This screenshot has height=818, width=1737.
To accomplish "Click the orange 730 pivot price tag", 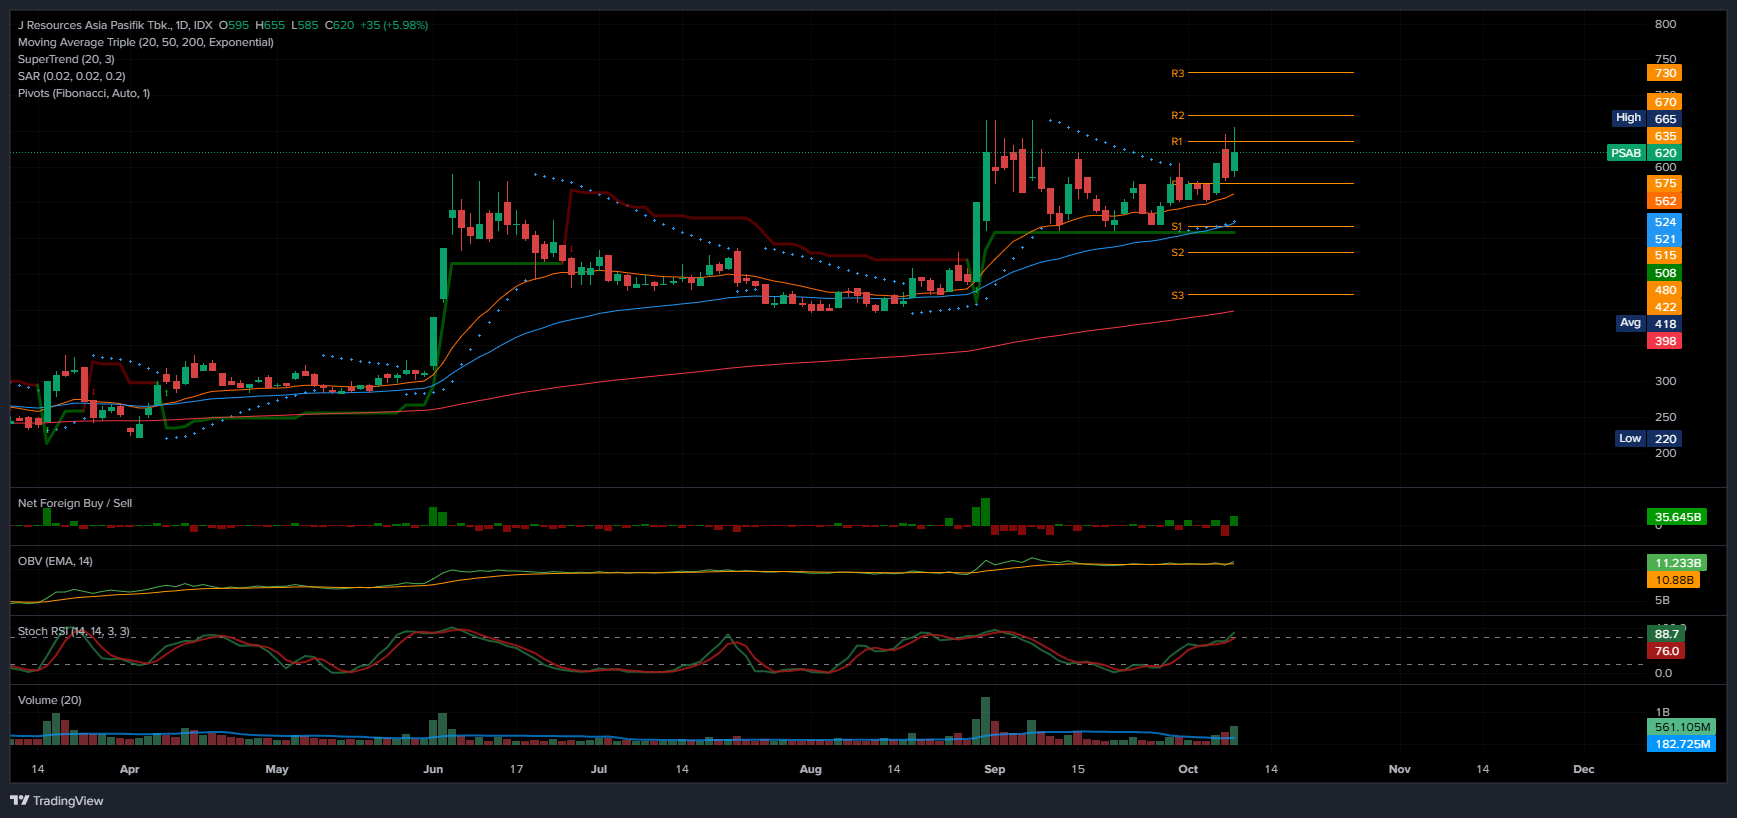I will (x=1664, y=73).
